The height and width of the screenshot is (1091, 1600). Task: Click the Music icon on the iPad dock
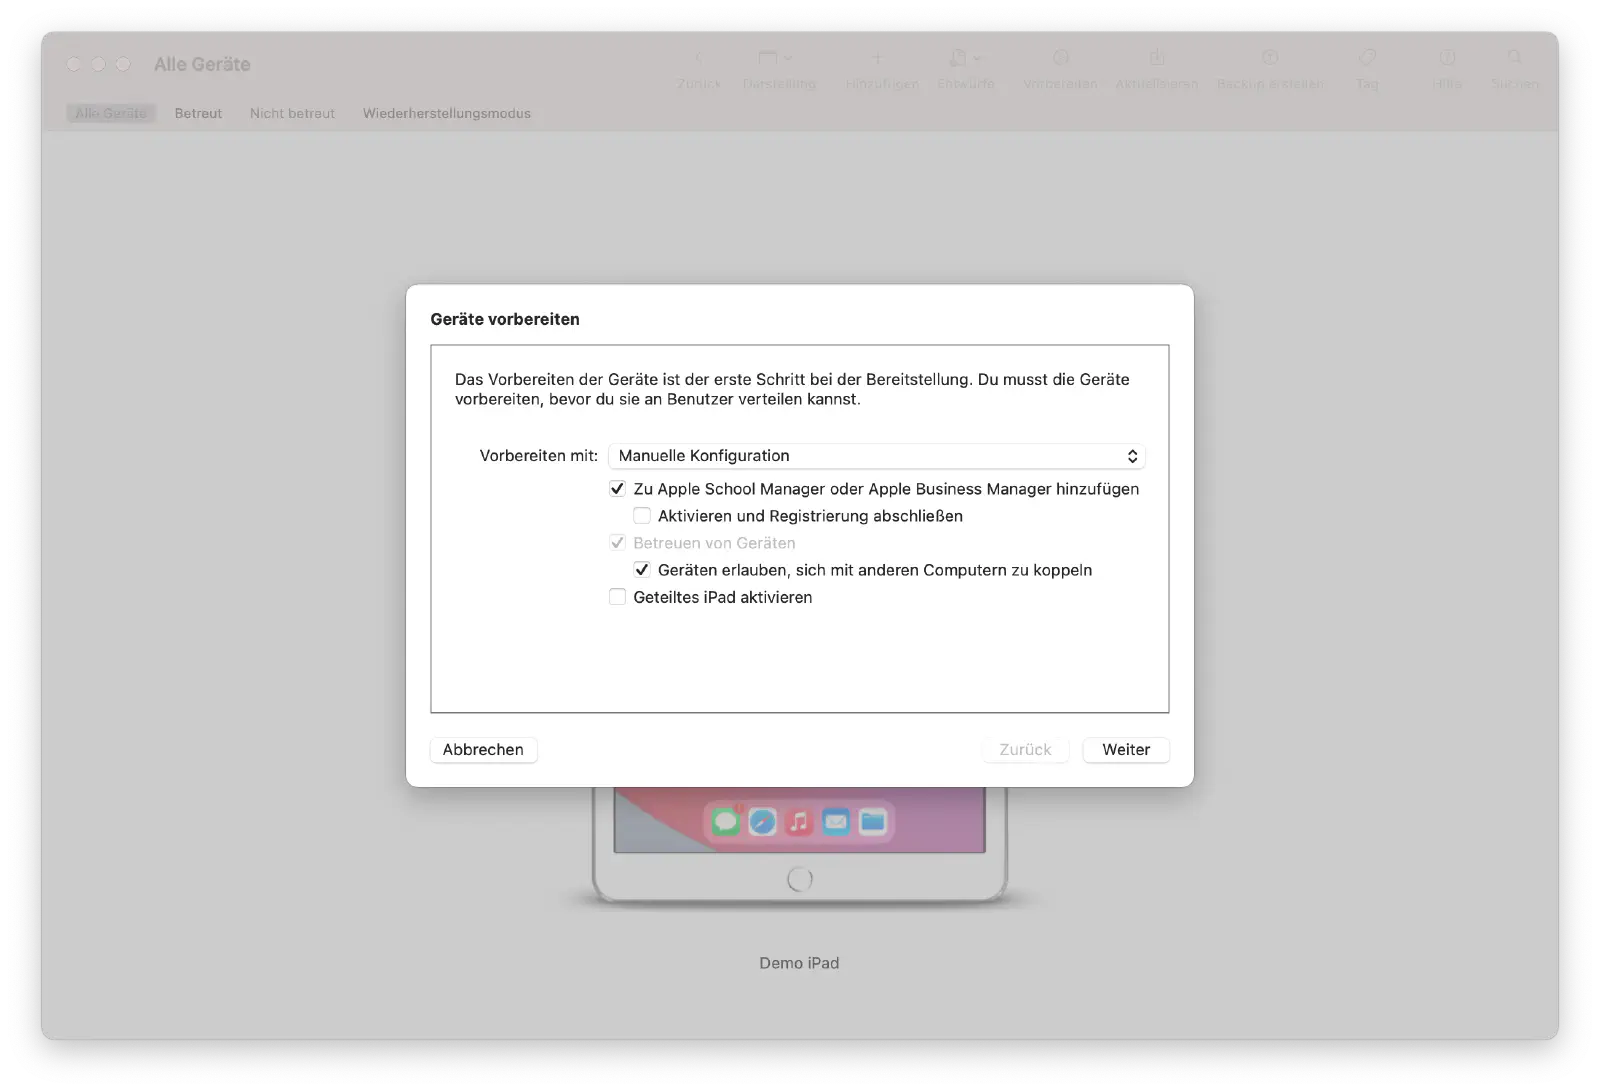click(799, 822)
